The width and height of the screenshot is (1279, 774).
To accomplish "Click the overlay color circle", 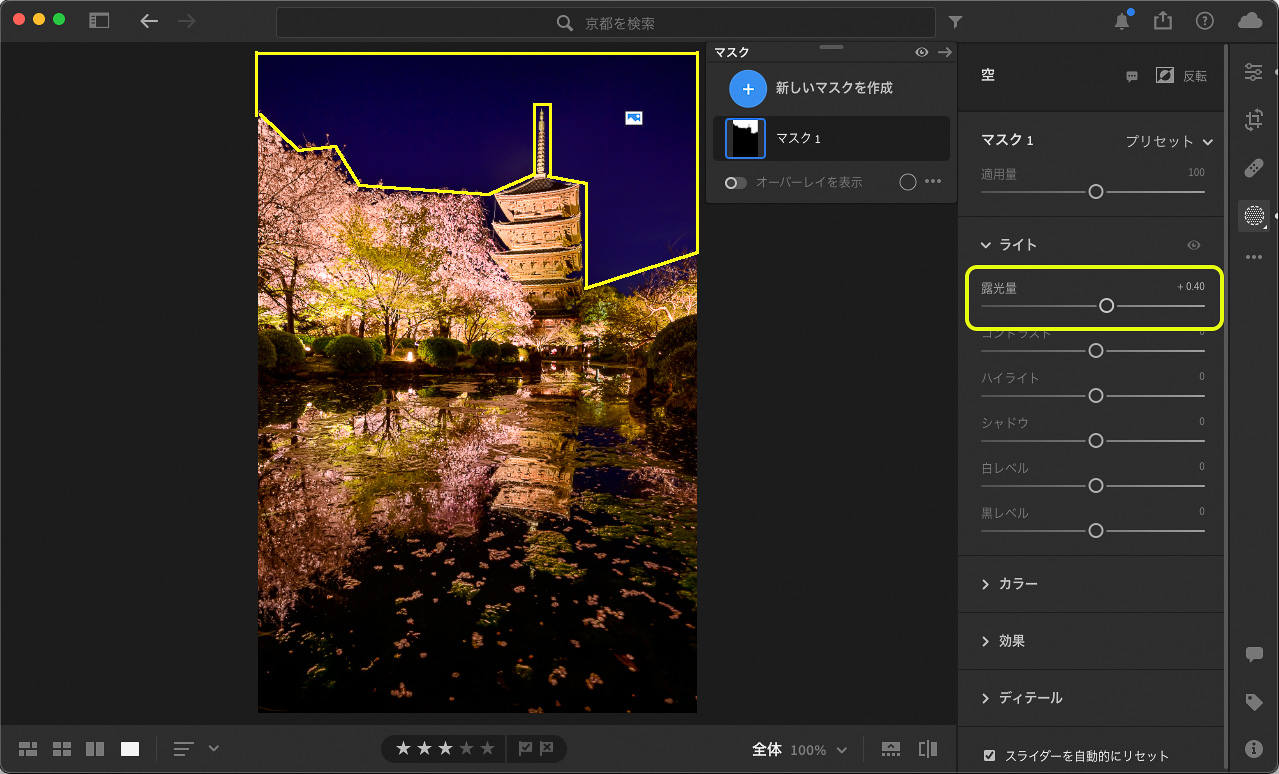I will point(908,182).
